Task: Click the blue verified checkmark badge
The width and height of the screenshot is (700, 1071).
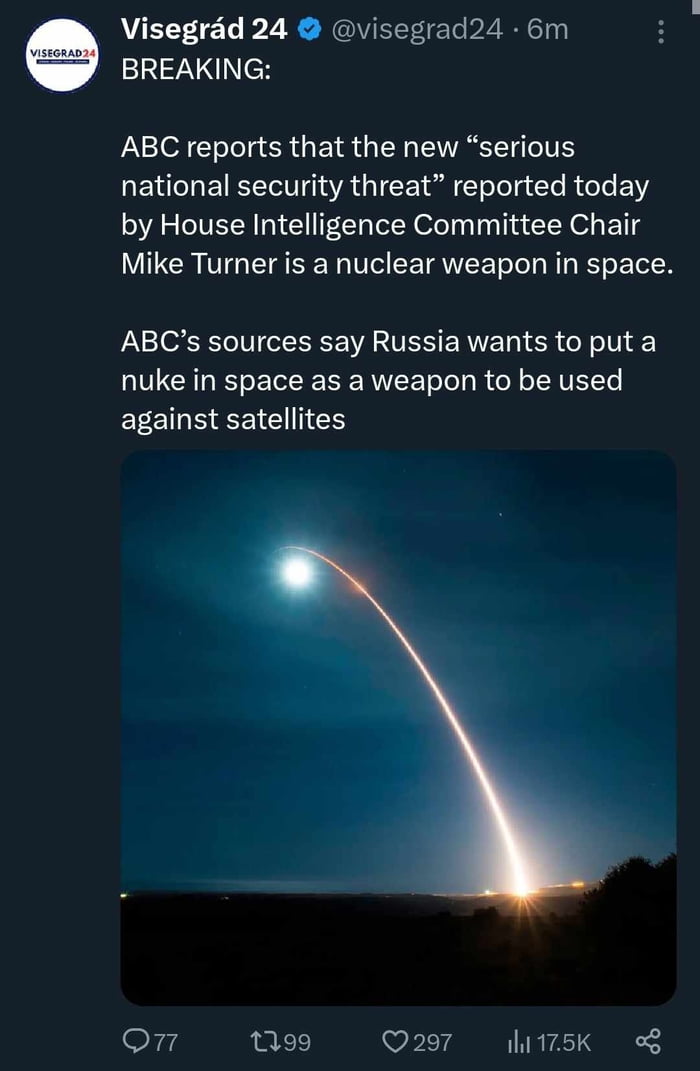Action: [x=310, y=31]
